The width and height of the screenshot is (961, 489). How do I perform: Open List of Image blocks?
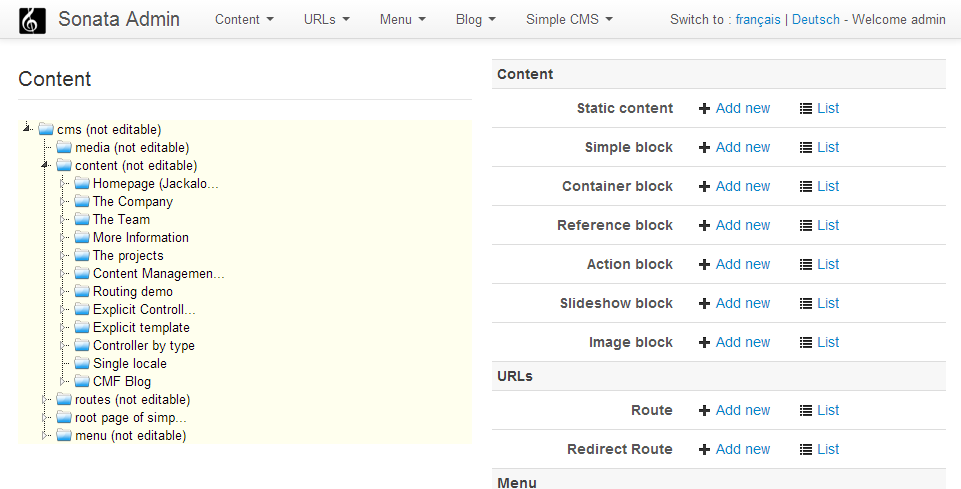point(827,342)
